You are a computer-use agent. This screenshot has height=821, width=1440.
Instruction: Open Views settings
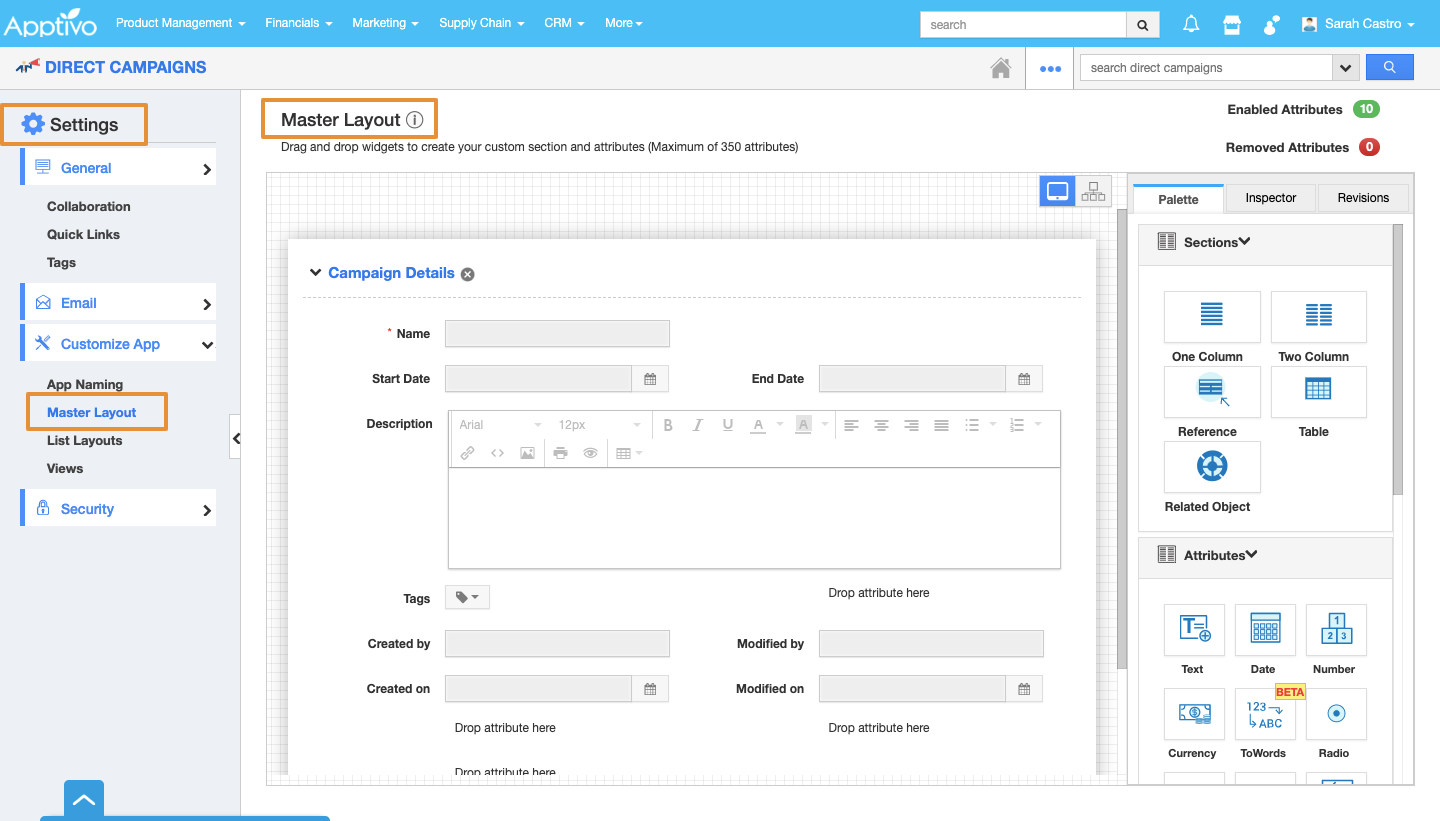pyautogui.click(x=65, y=469)
